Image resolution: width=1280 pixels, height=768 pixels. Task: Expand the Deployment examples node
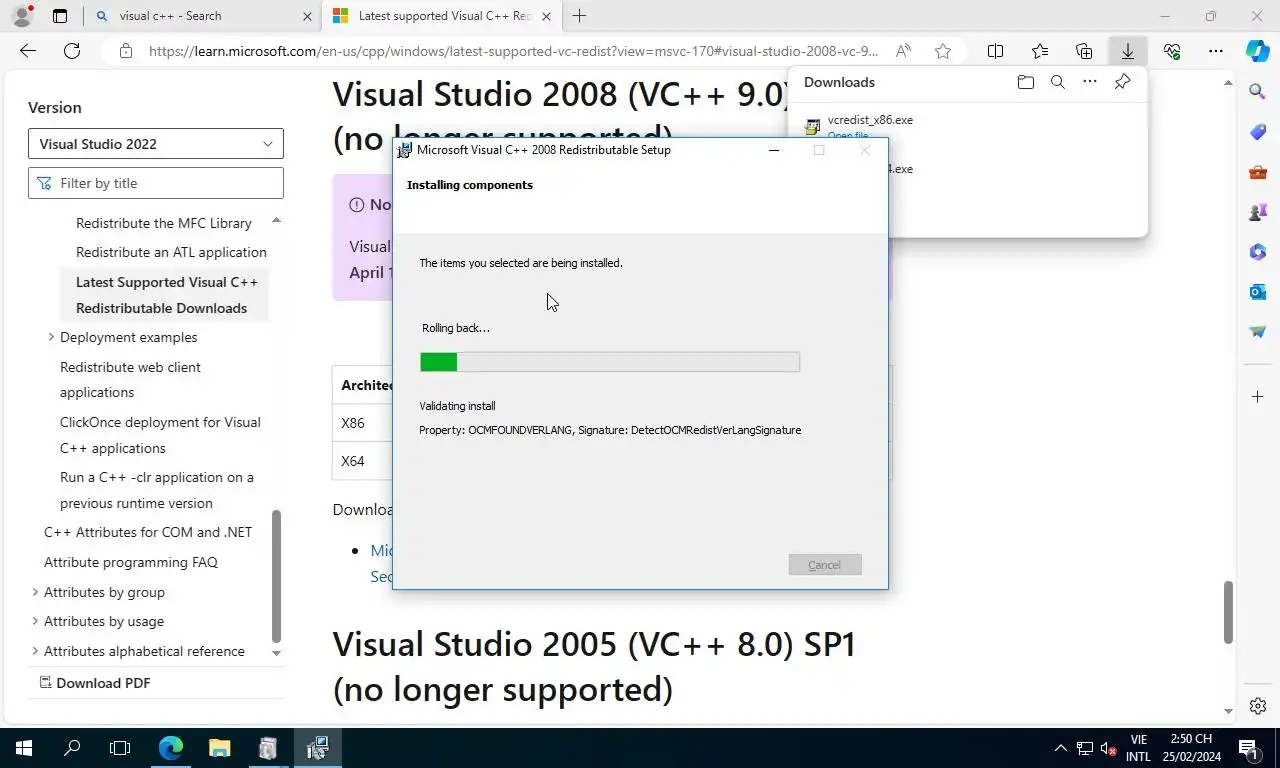point(51,337)
